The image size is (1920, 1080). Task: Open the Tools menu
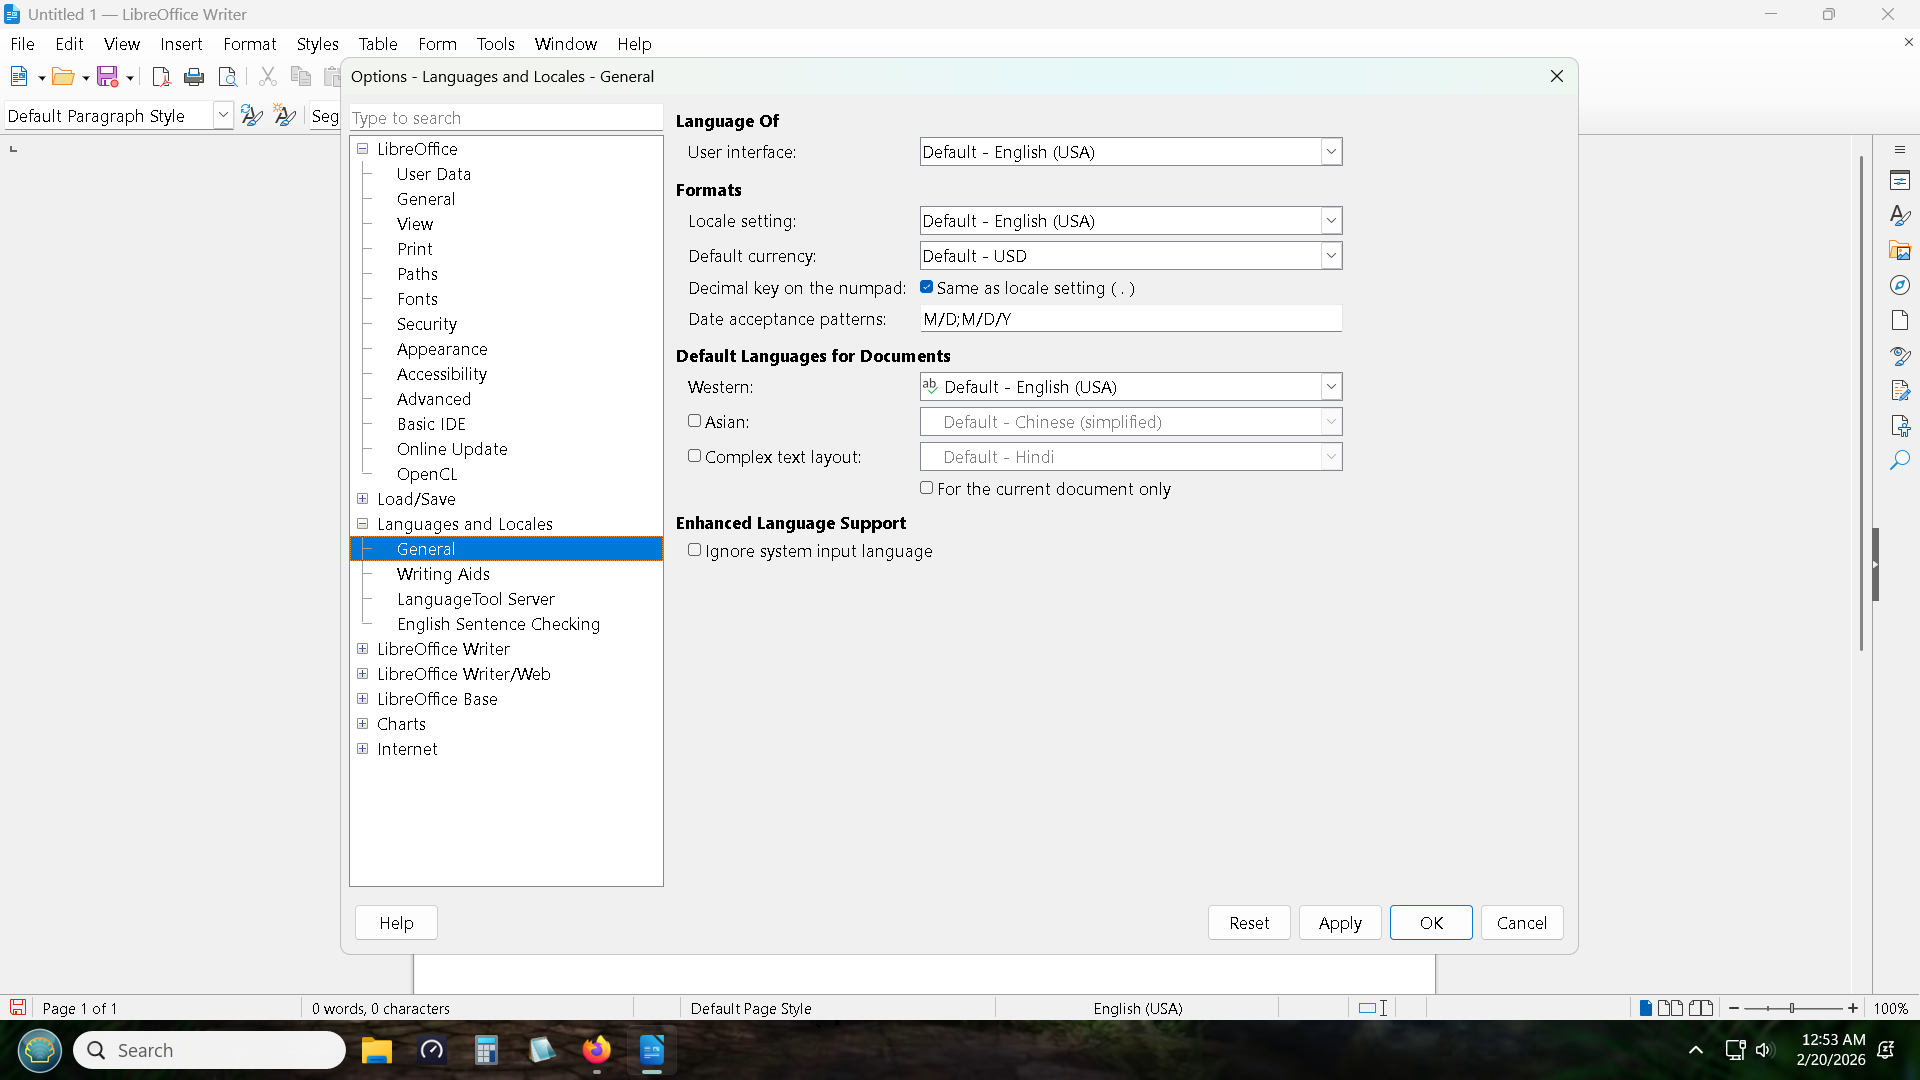tap(495, 44)
